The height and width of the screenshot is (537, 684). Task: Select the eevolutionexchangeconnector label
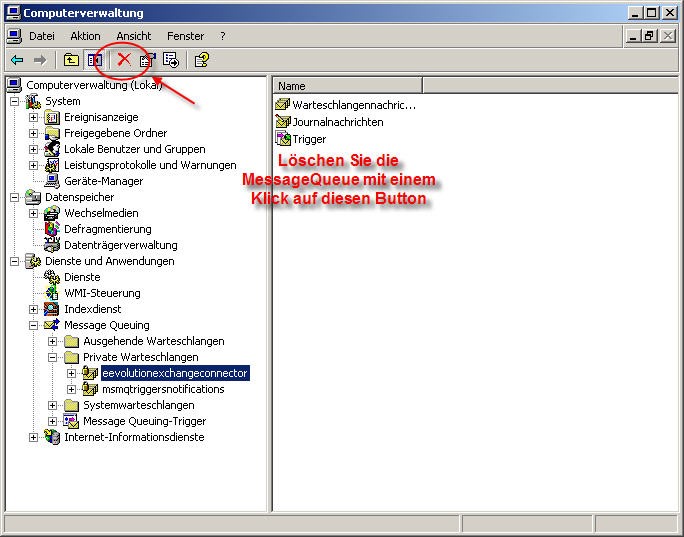175,373
